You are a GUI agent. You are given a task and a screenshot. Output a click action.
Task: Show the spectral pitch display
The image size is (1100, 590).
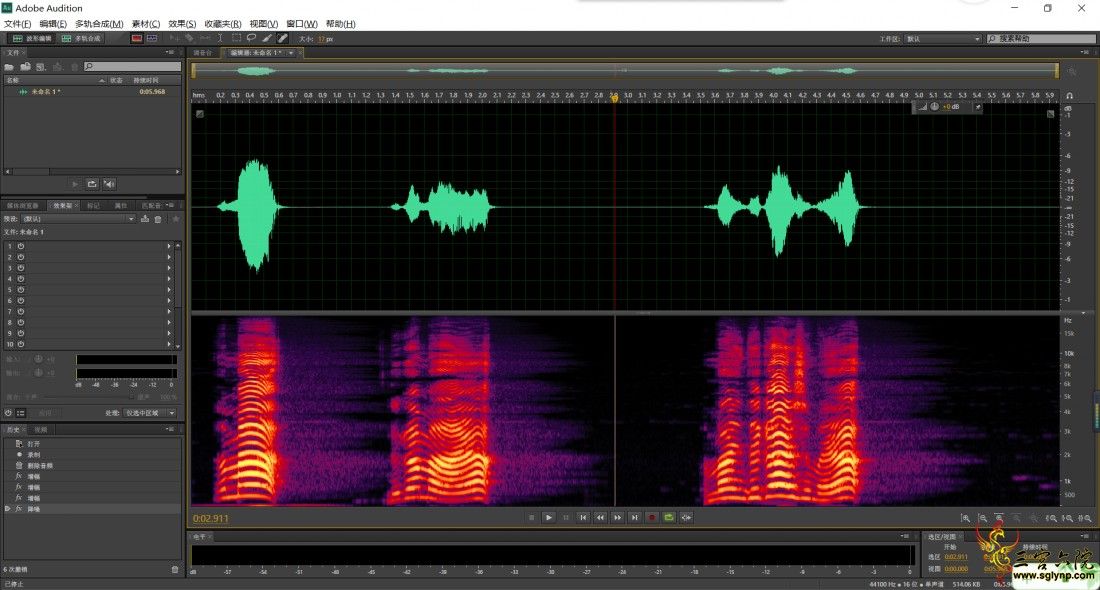(x=152, y=39)
